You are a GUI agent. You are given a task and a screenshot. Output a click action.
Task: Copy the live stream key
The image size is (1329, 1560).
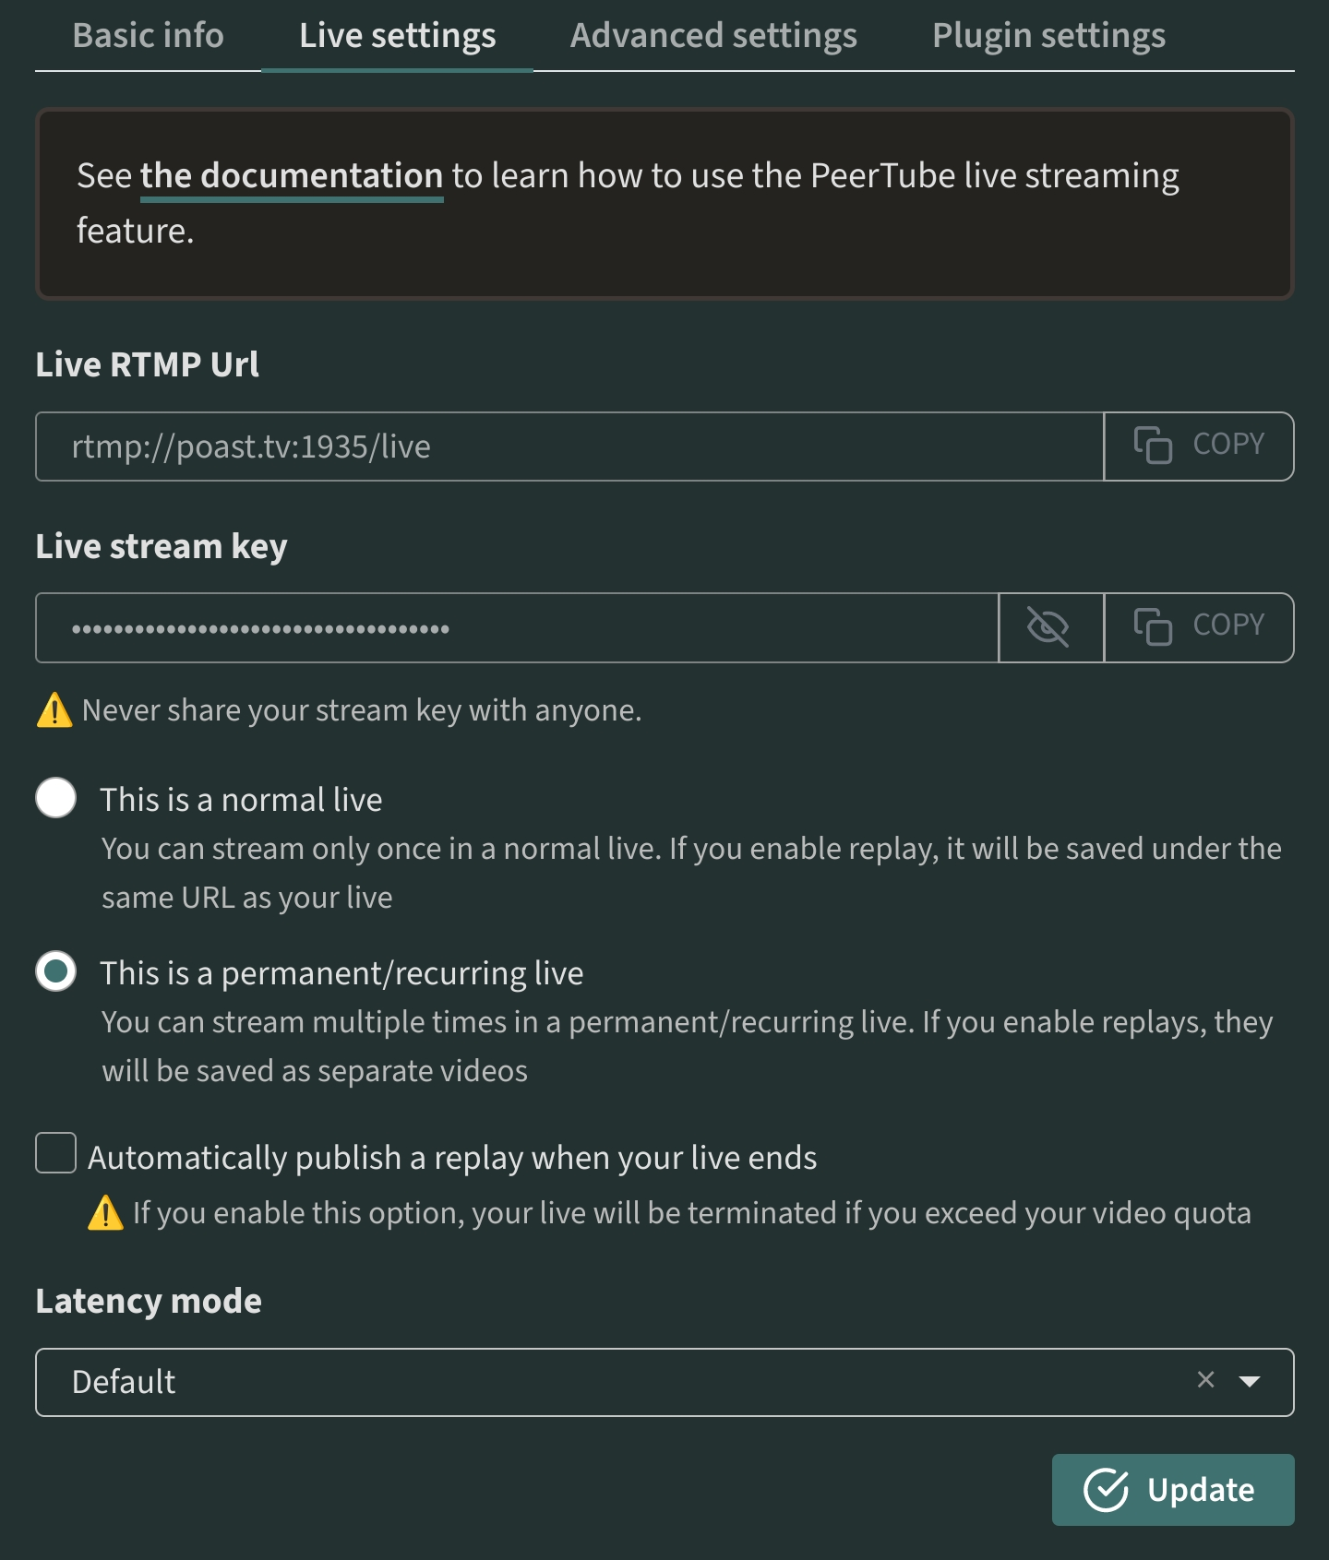pos(1198,627)
